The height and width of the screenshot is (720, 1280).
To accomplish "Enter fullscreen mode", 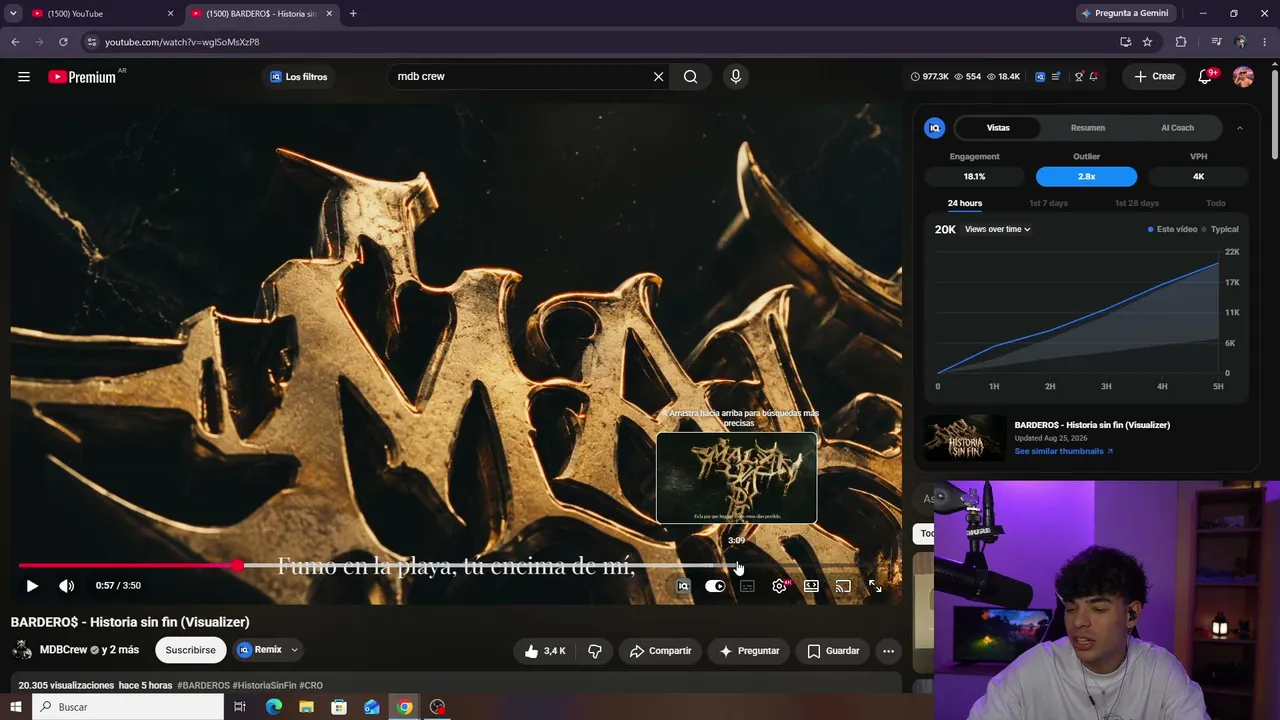I will [875, 586].
